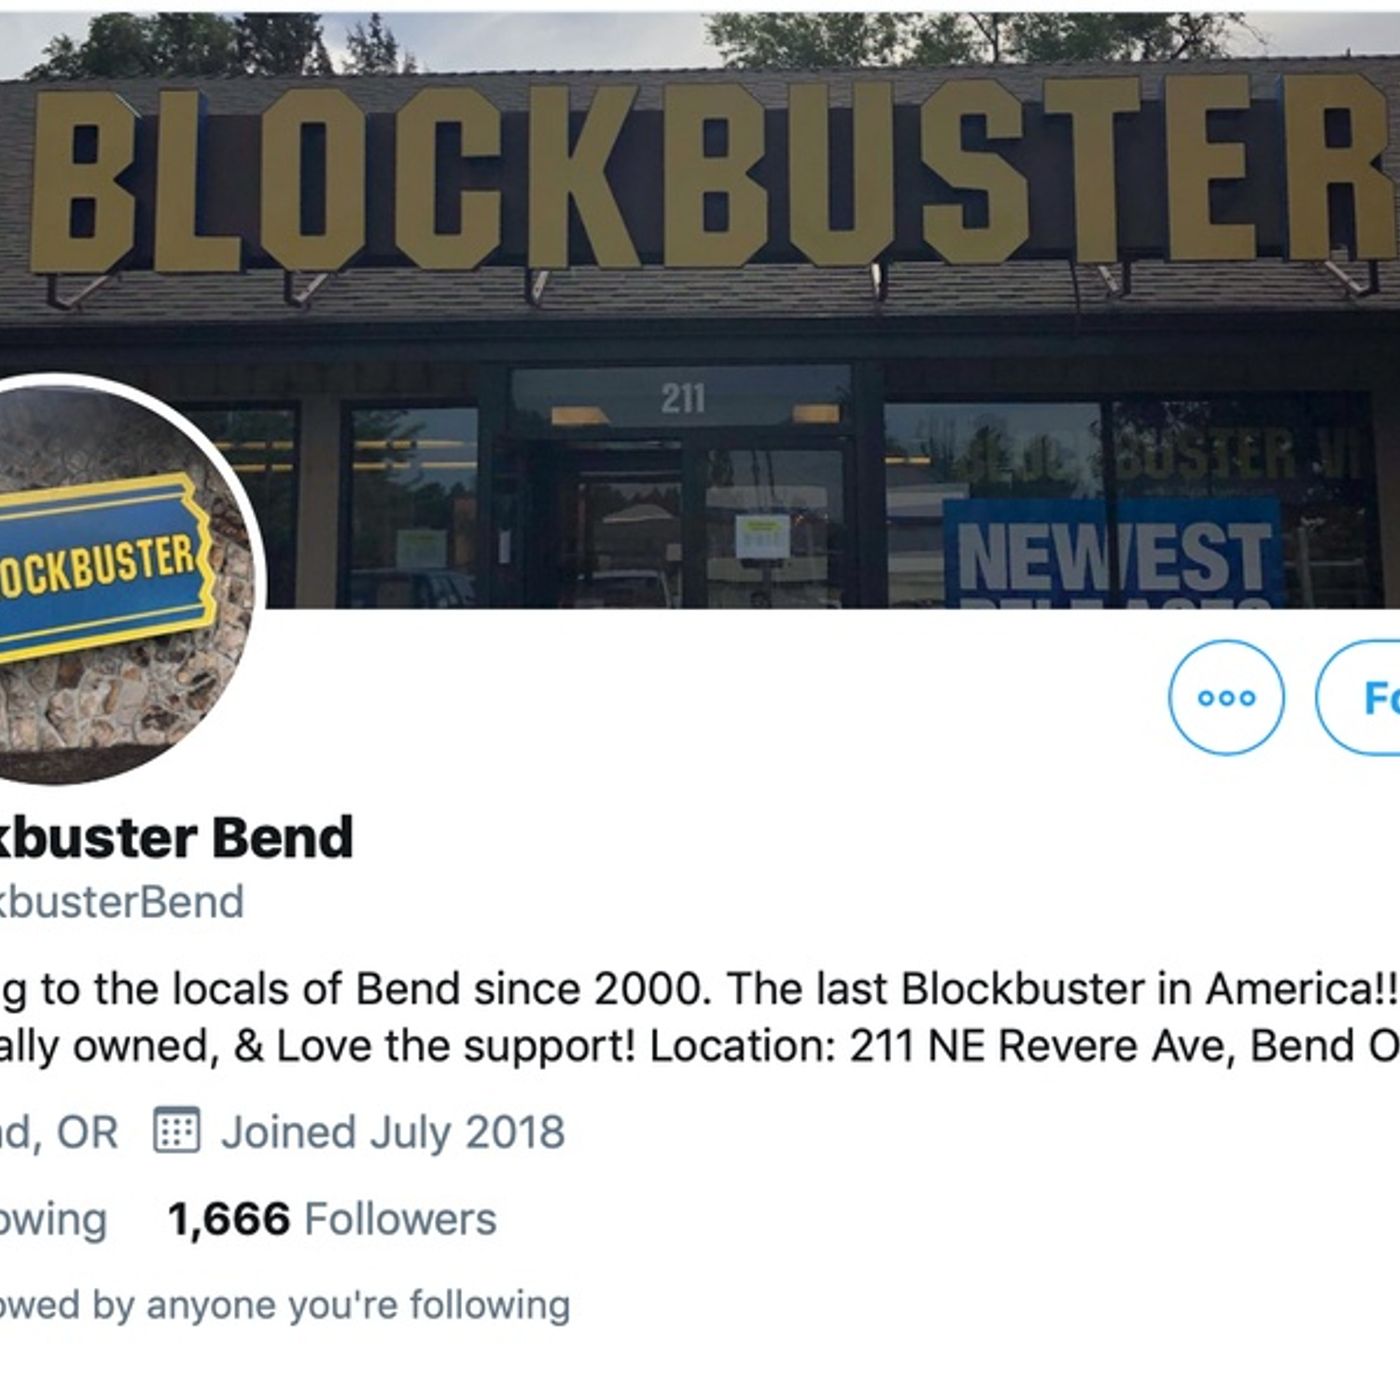The image size is (1400, 1400).
Task: Click the partially visible Follow button
Action: (x=1358, y=697)
